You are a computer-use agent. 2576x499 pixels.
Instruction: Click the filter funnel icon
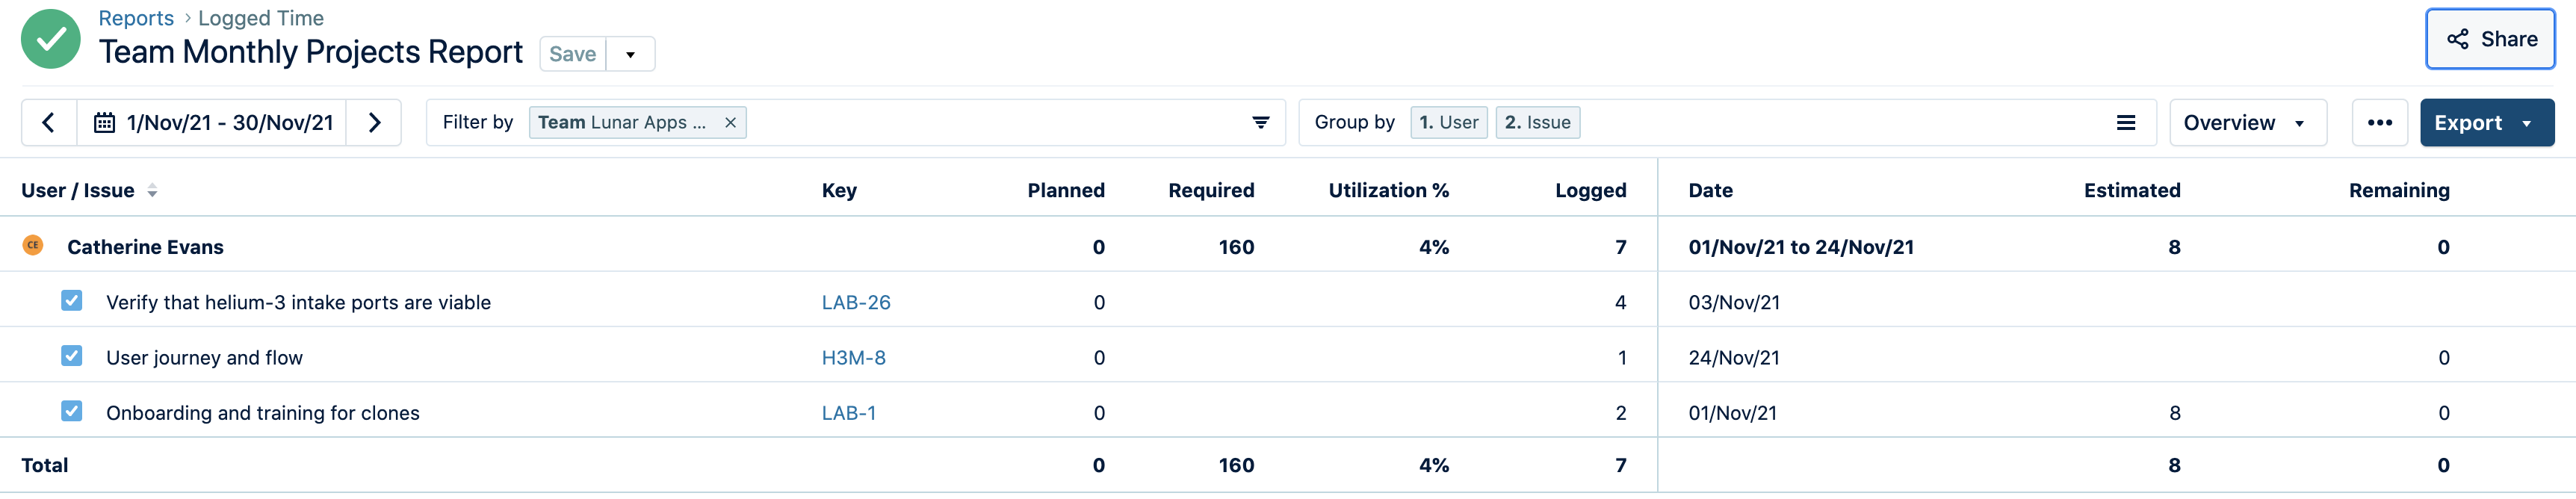click(x=1260, y=123)
